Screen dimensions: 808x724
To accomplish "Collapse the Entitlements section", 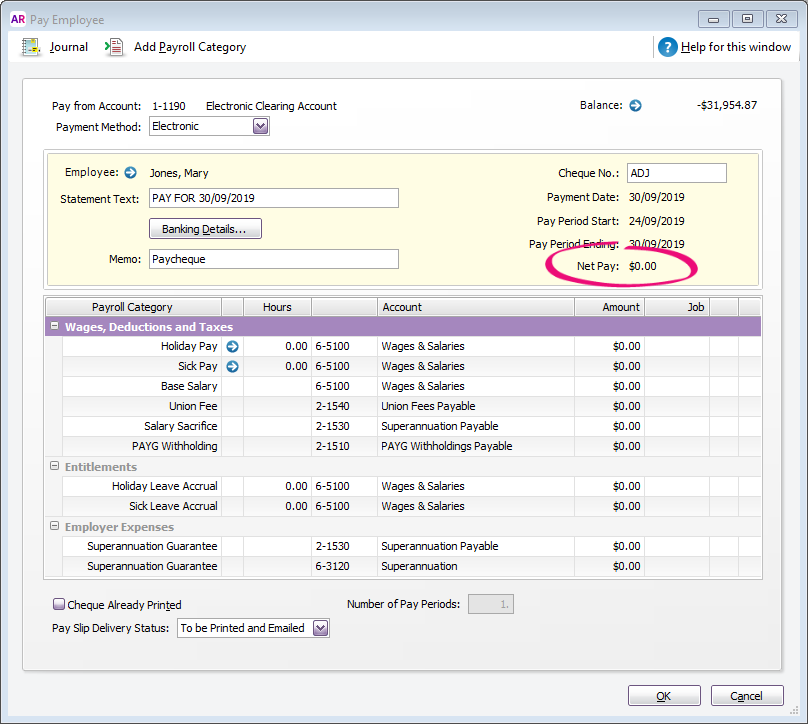I will point(54,466).
